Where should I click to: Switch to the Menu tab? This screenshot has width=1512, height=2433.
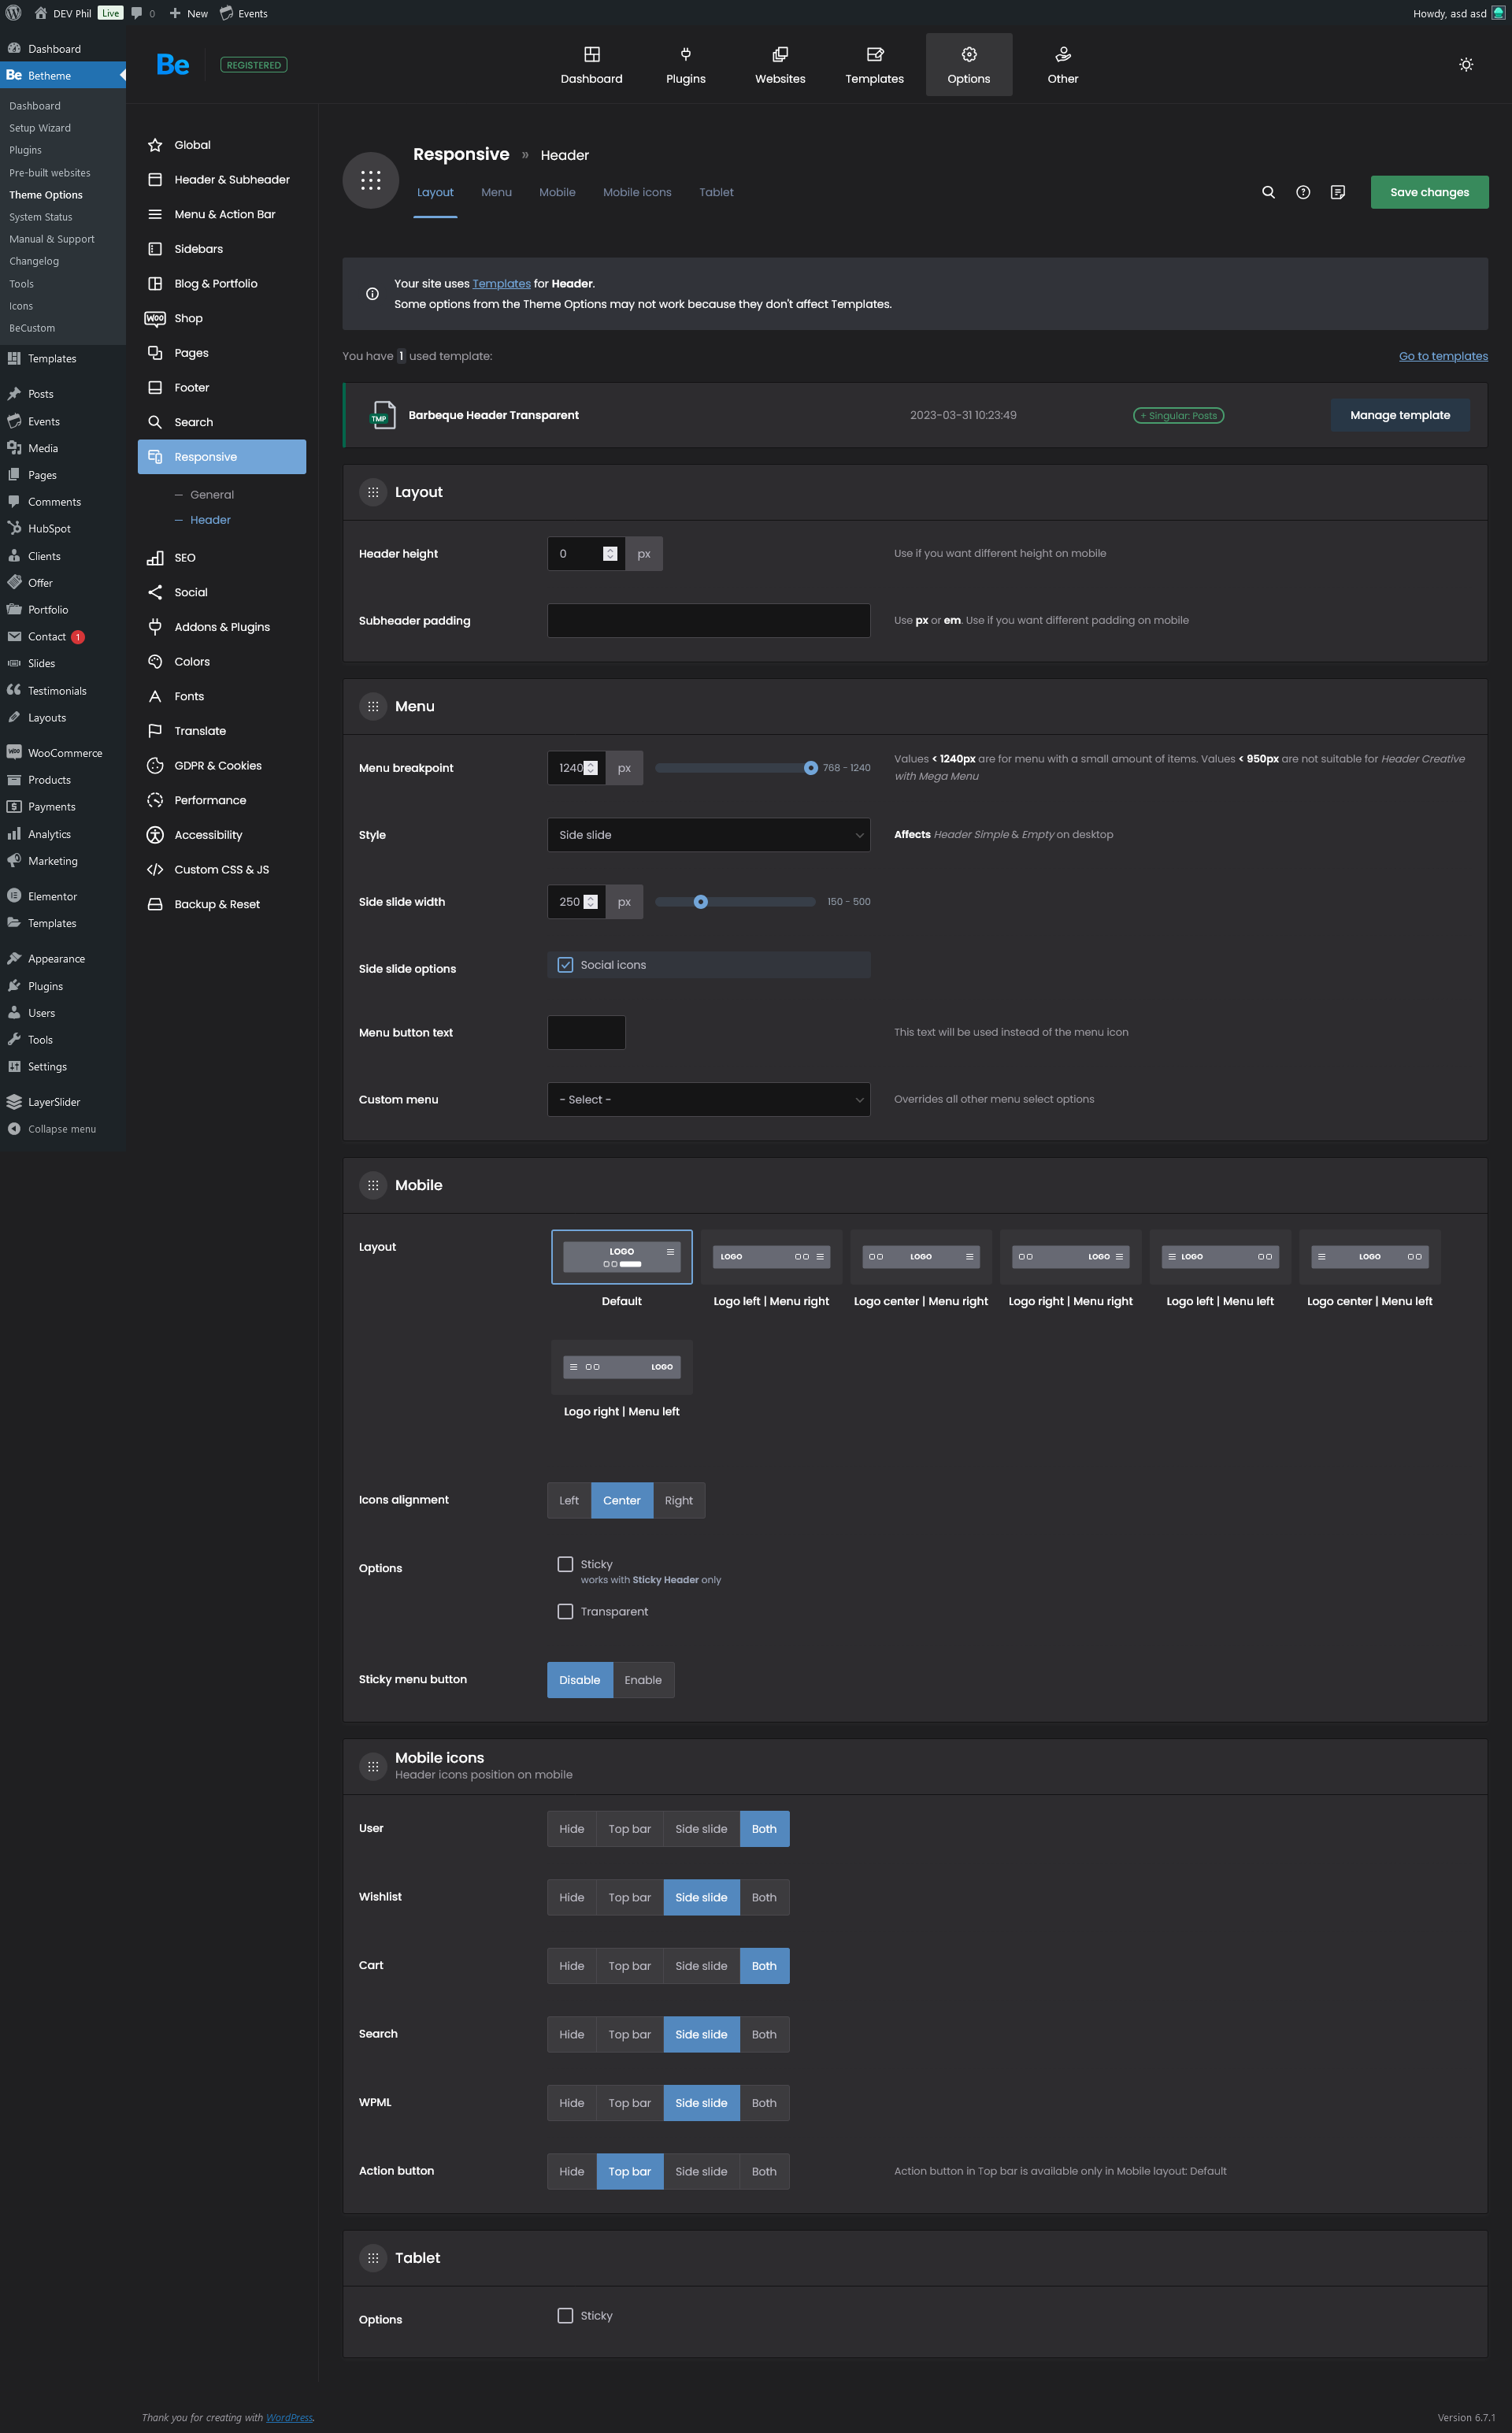pos(496,192)
